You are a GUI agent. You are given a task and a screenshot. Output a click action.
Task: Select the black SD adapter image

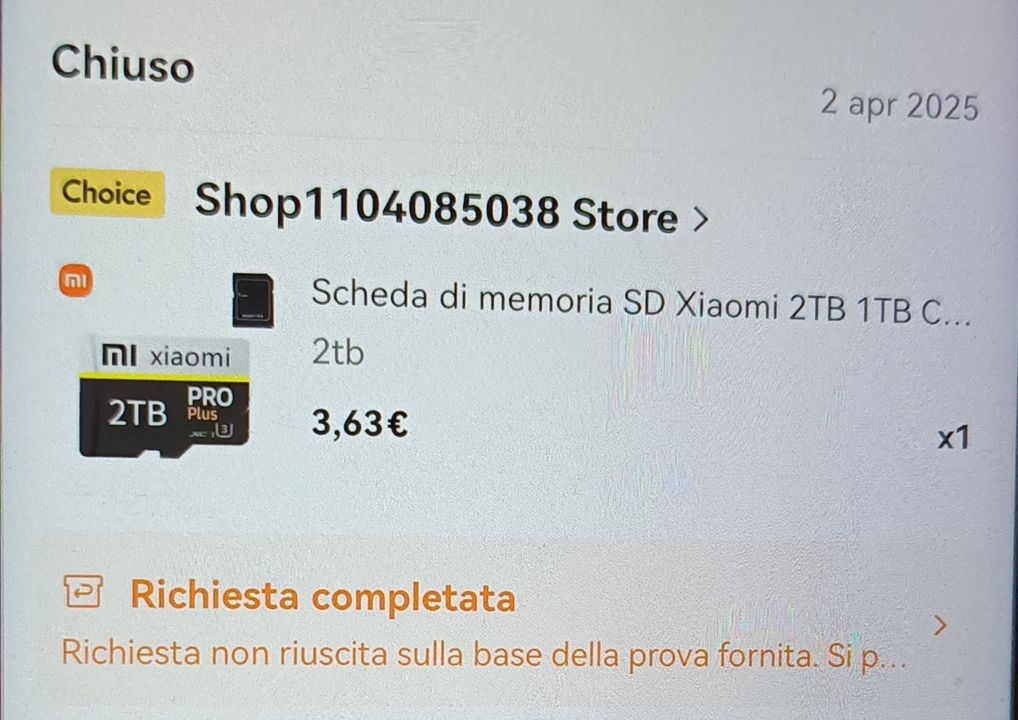tap(253, 300)
